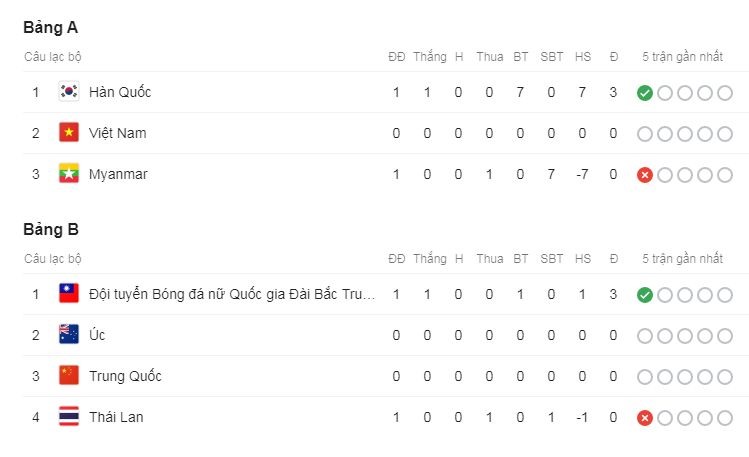749x457 pixels.
Task: Click the Chinese Taipei flag icon
Action: 69,294
